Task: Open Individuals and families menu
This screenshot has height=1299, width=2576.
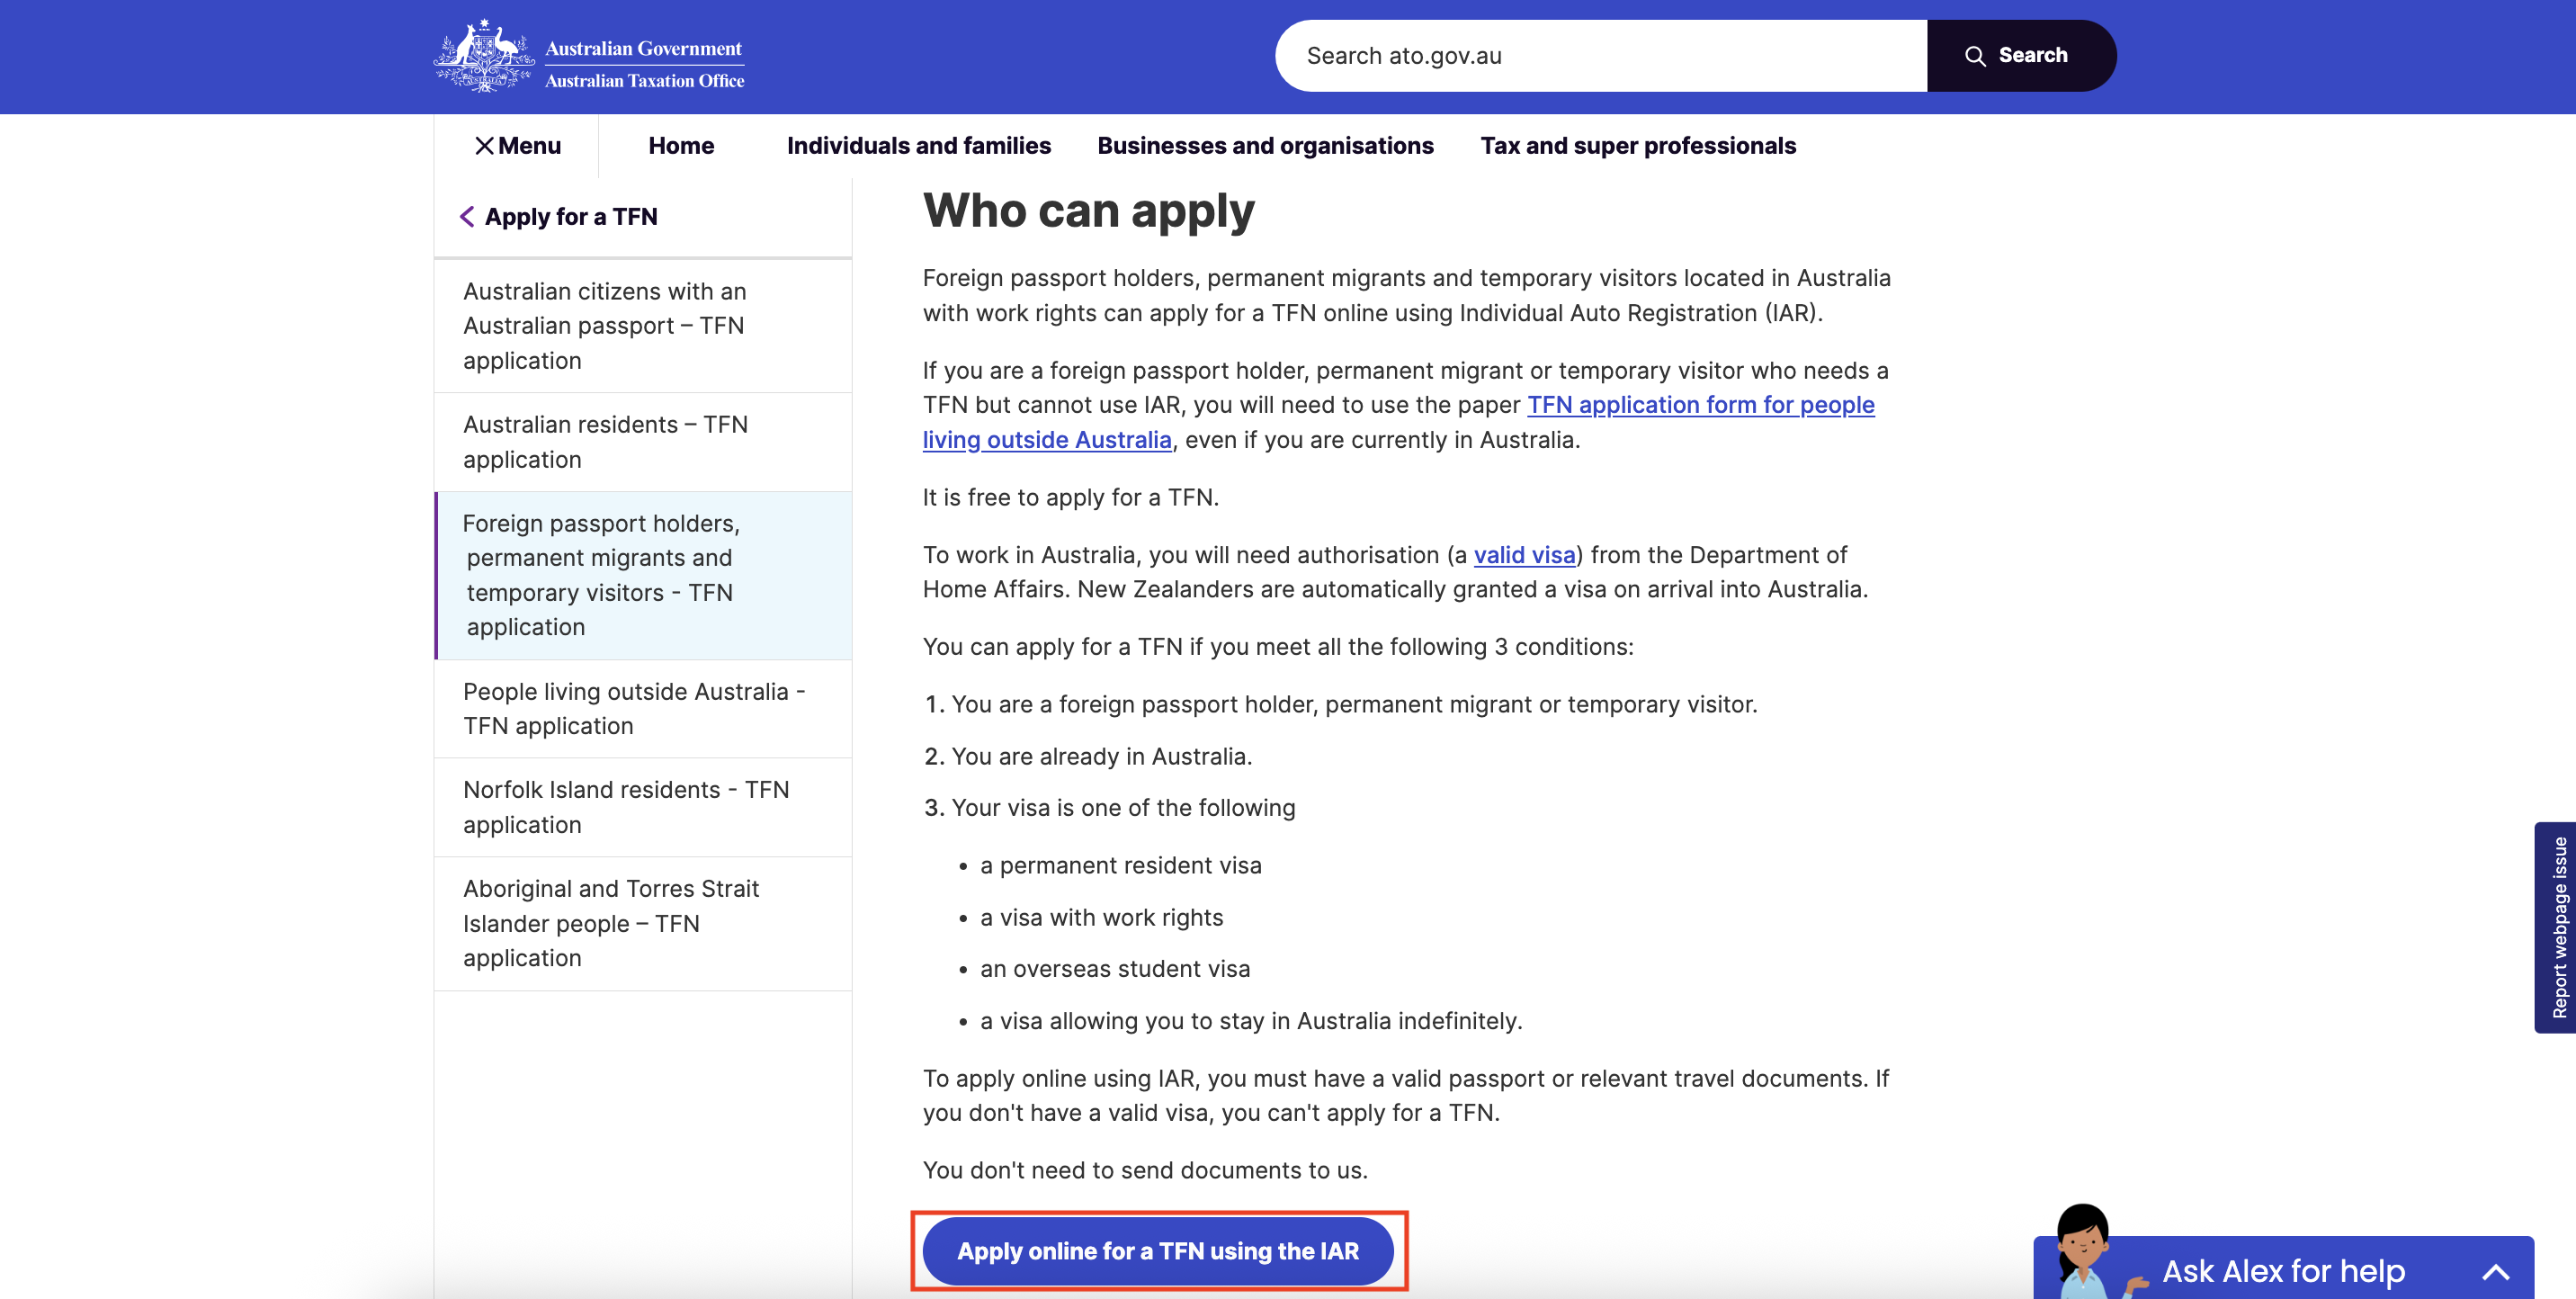Action: [918, 146]
